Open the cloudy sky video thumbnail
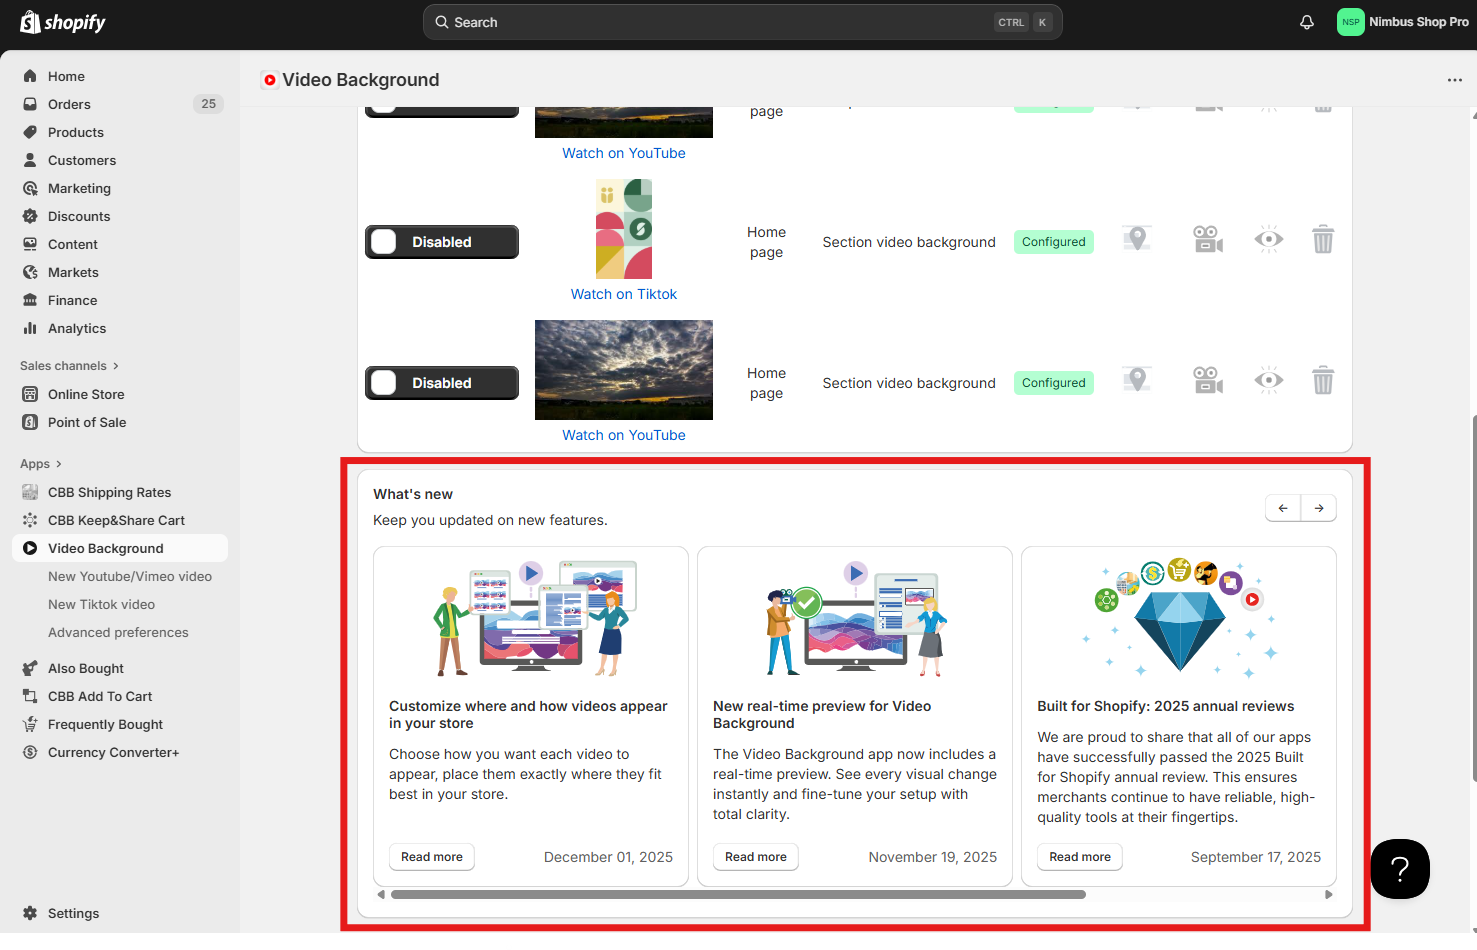 [x=624, y=370]
